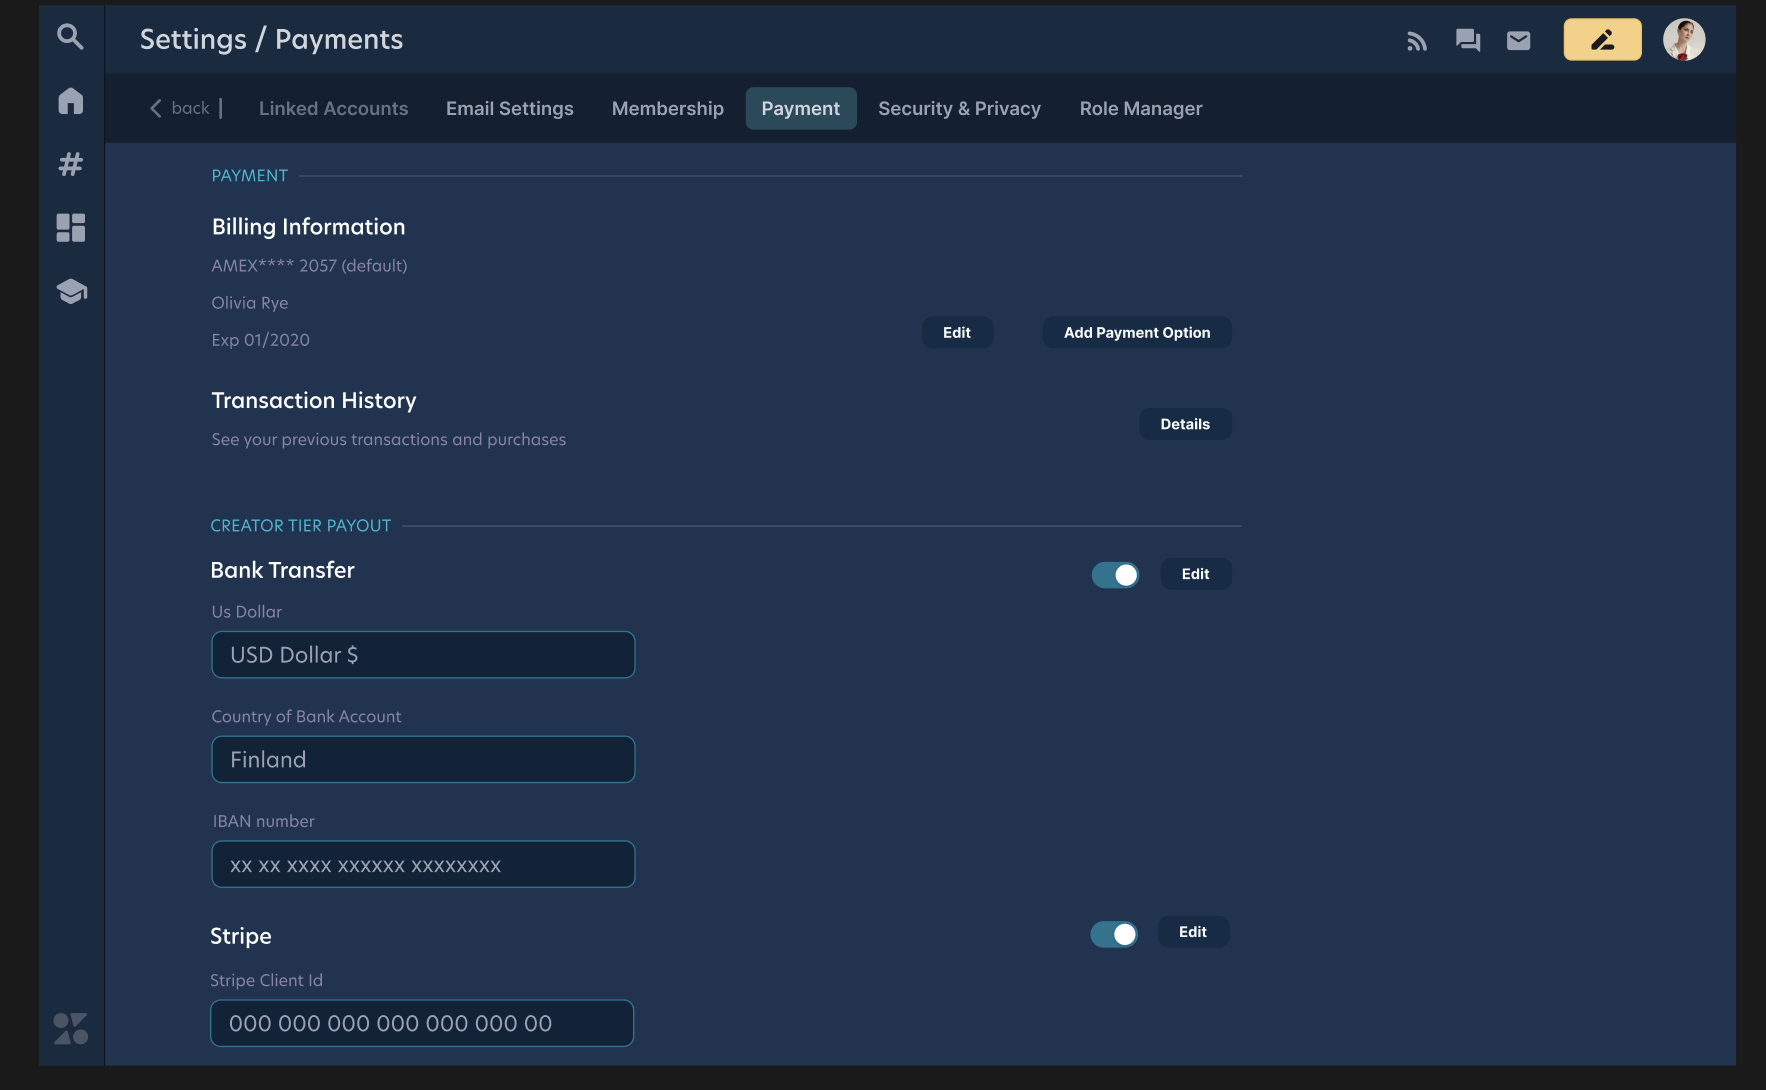Viewport: 1766px width, 1090px height.
Task: Click the 'See your previous transactions and purchases' text
Action: pos(389,440)
